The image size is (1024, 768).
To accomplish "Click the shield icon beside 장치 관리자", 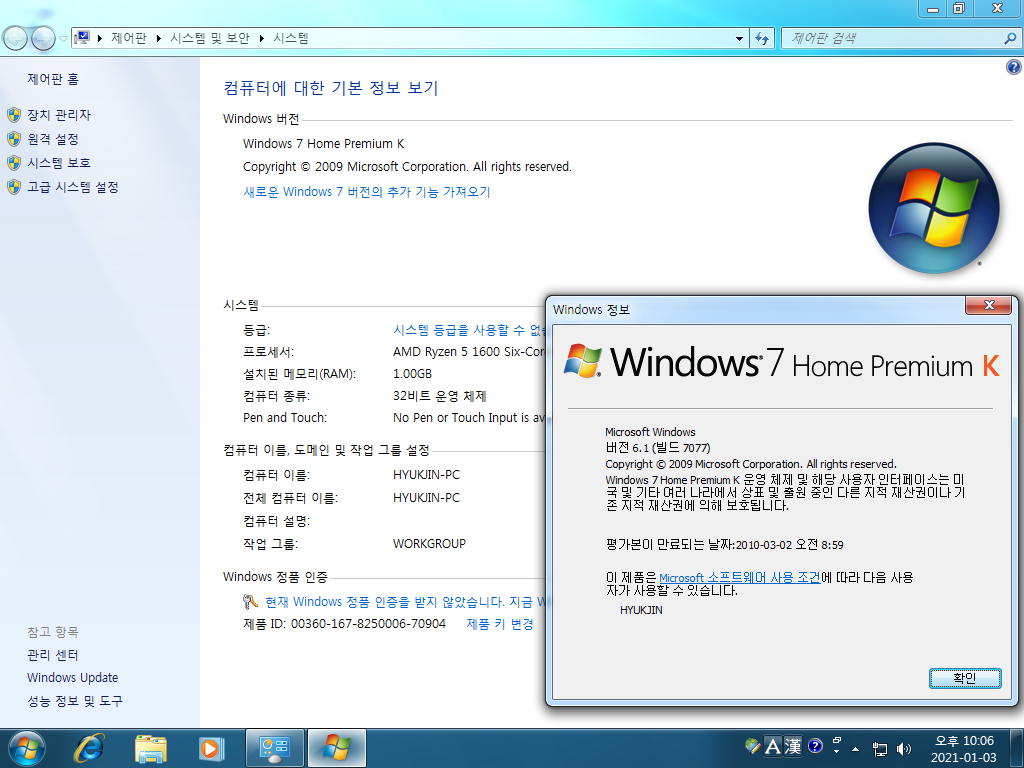I will click(x=14, y=116).
